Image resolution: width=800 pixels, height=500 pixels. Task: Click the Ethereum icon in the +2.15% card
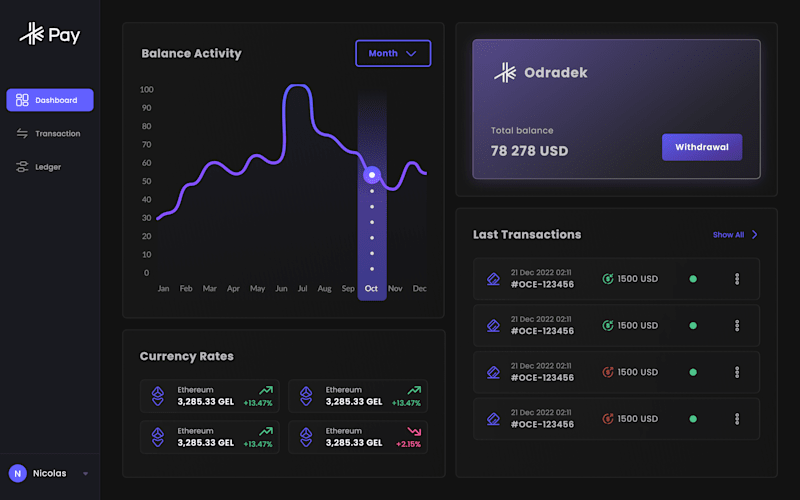click(x=306, y=437)
